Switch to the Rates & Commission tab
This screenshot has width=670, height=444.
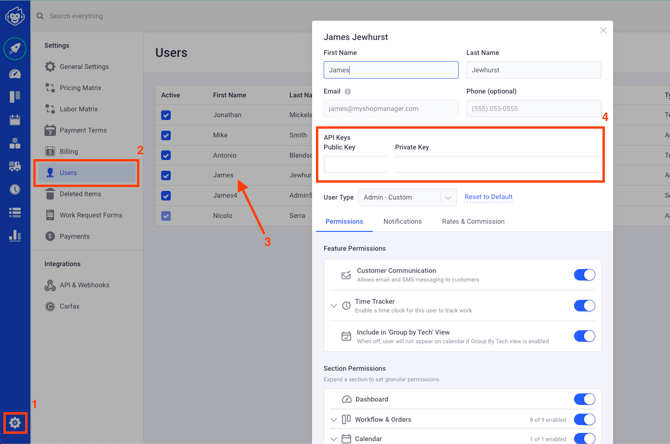[x=473, y=222]
